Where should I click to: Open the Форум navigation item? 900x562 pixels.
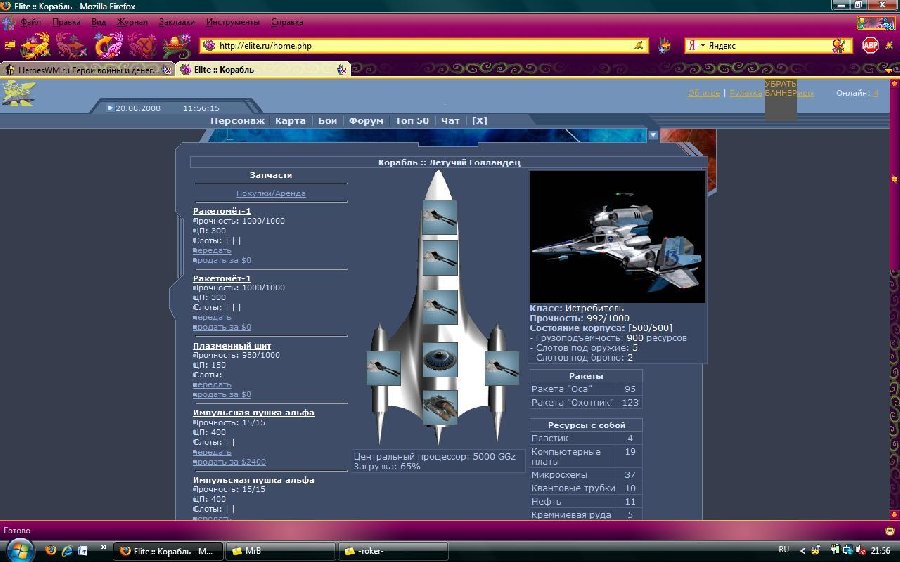[366, 121]
